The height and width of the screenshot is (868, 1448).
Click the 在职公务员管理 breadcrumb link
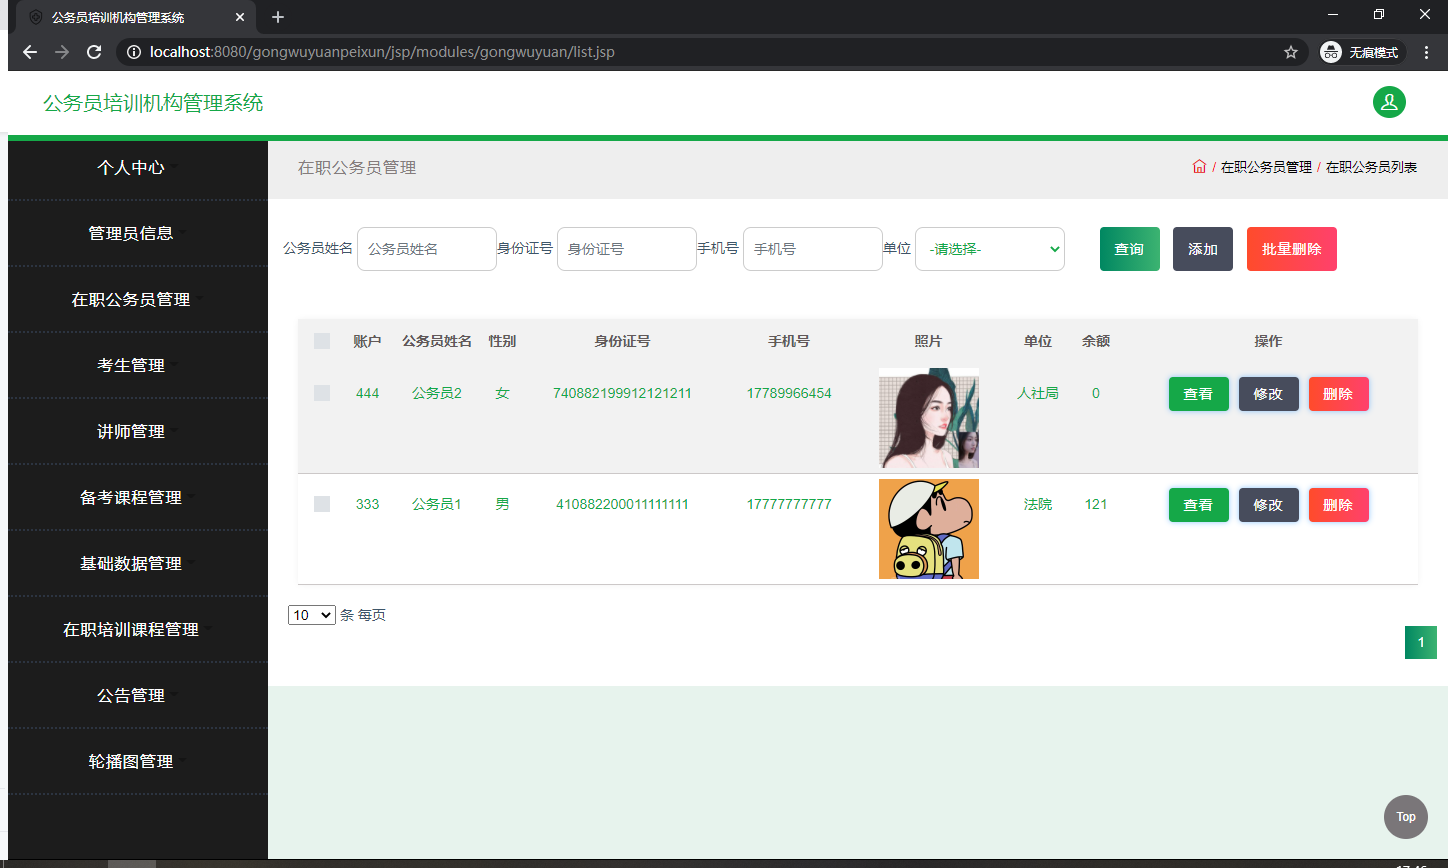point(1266,167)
